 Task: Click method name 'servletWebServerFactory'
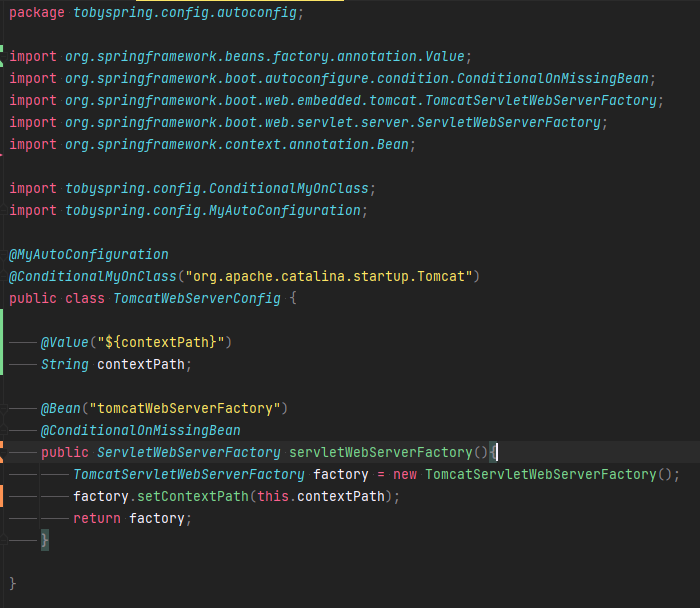(x=381, y=452)
